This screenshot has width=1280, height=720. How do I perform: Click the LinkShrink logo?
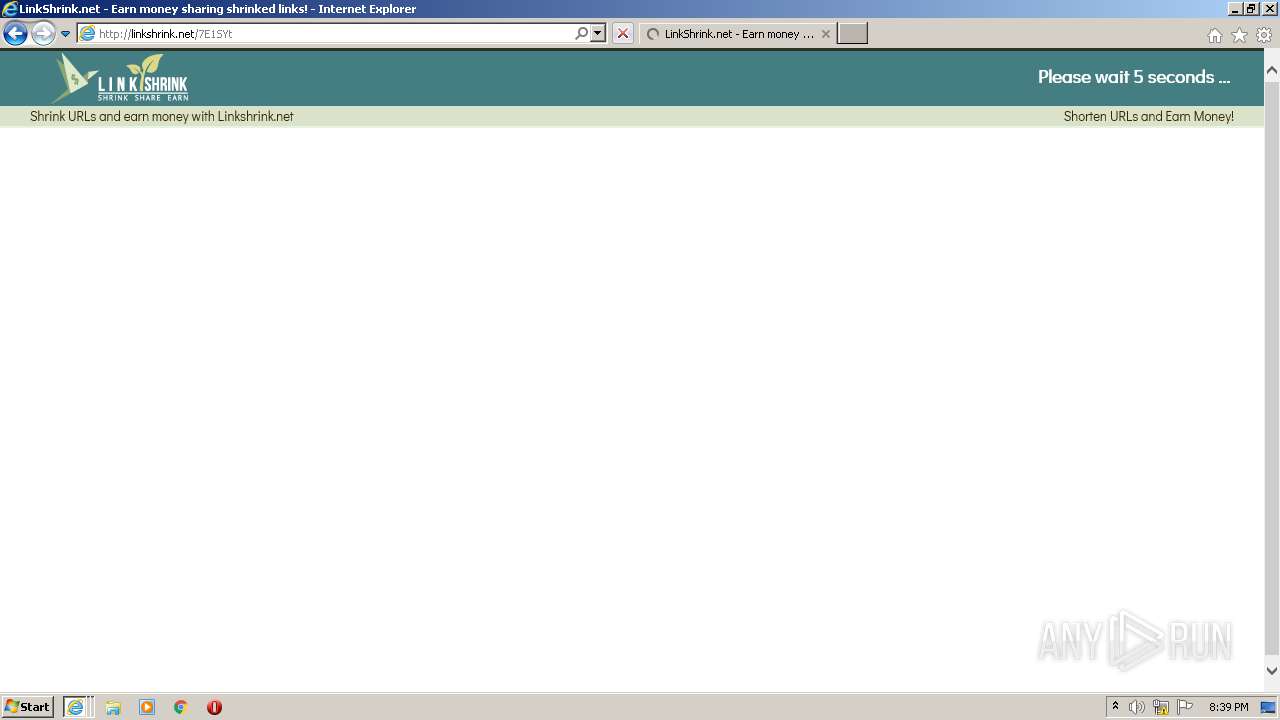click(x=121, y=78)
